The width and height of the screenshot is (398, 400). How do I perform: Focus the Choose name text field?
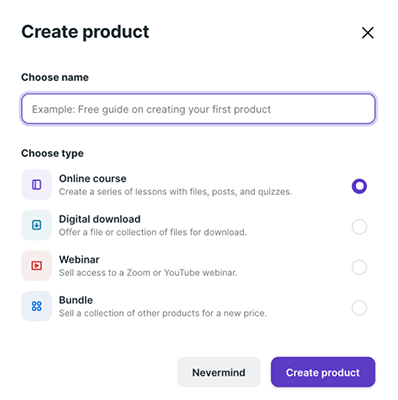tap(198, 109)
